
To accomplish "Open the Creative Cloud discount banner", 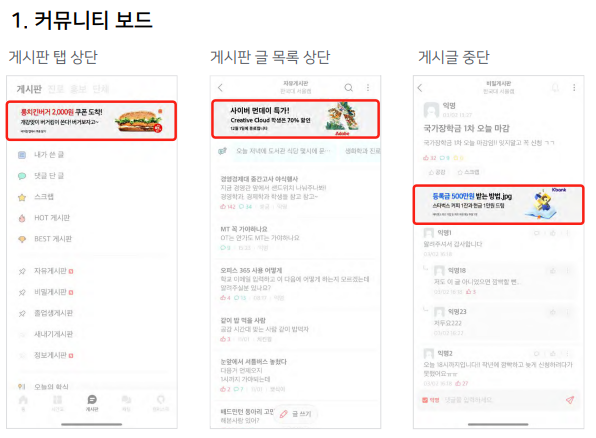I will 295,119.
